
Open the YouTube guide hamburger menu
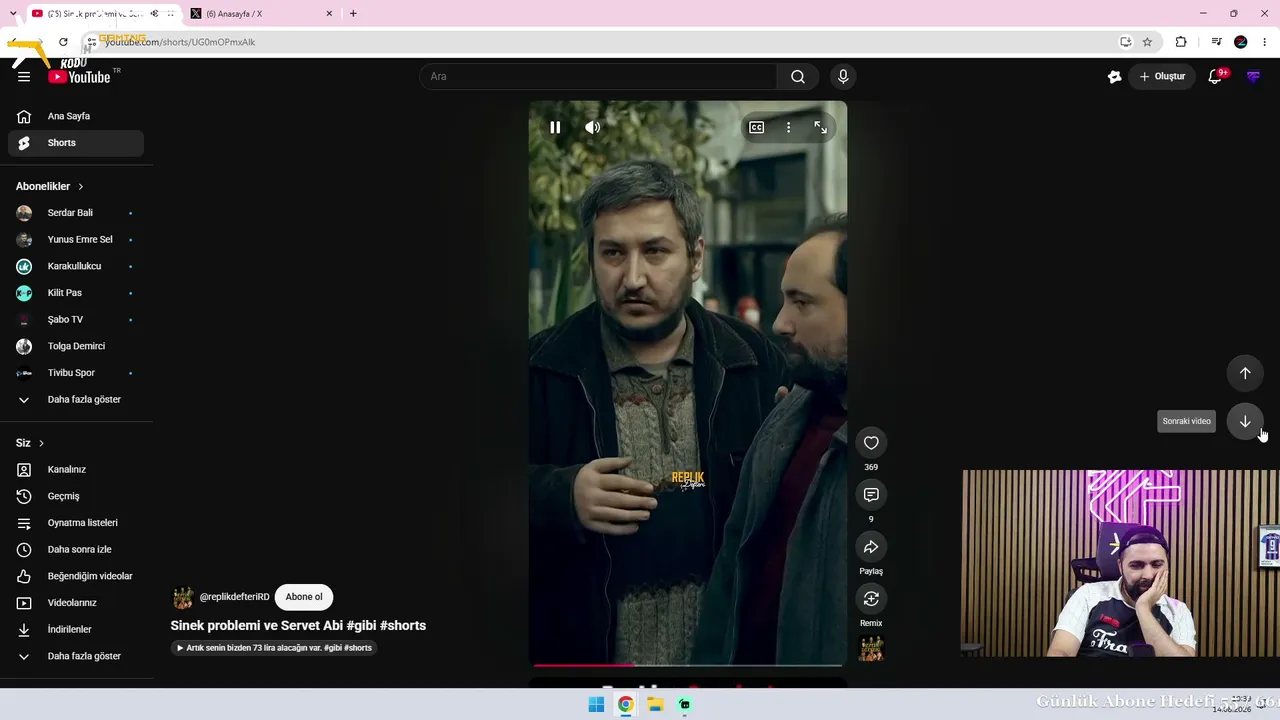point(24,77)
